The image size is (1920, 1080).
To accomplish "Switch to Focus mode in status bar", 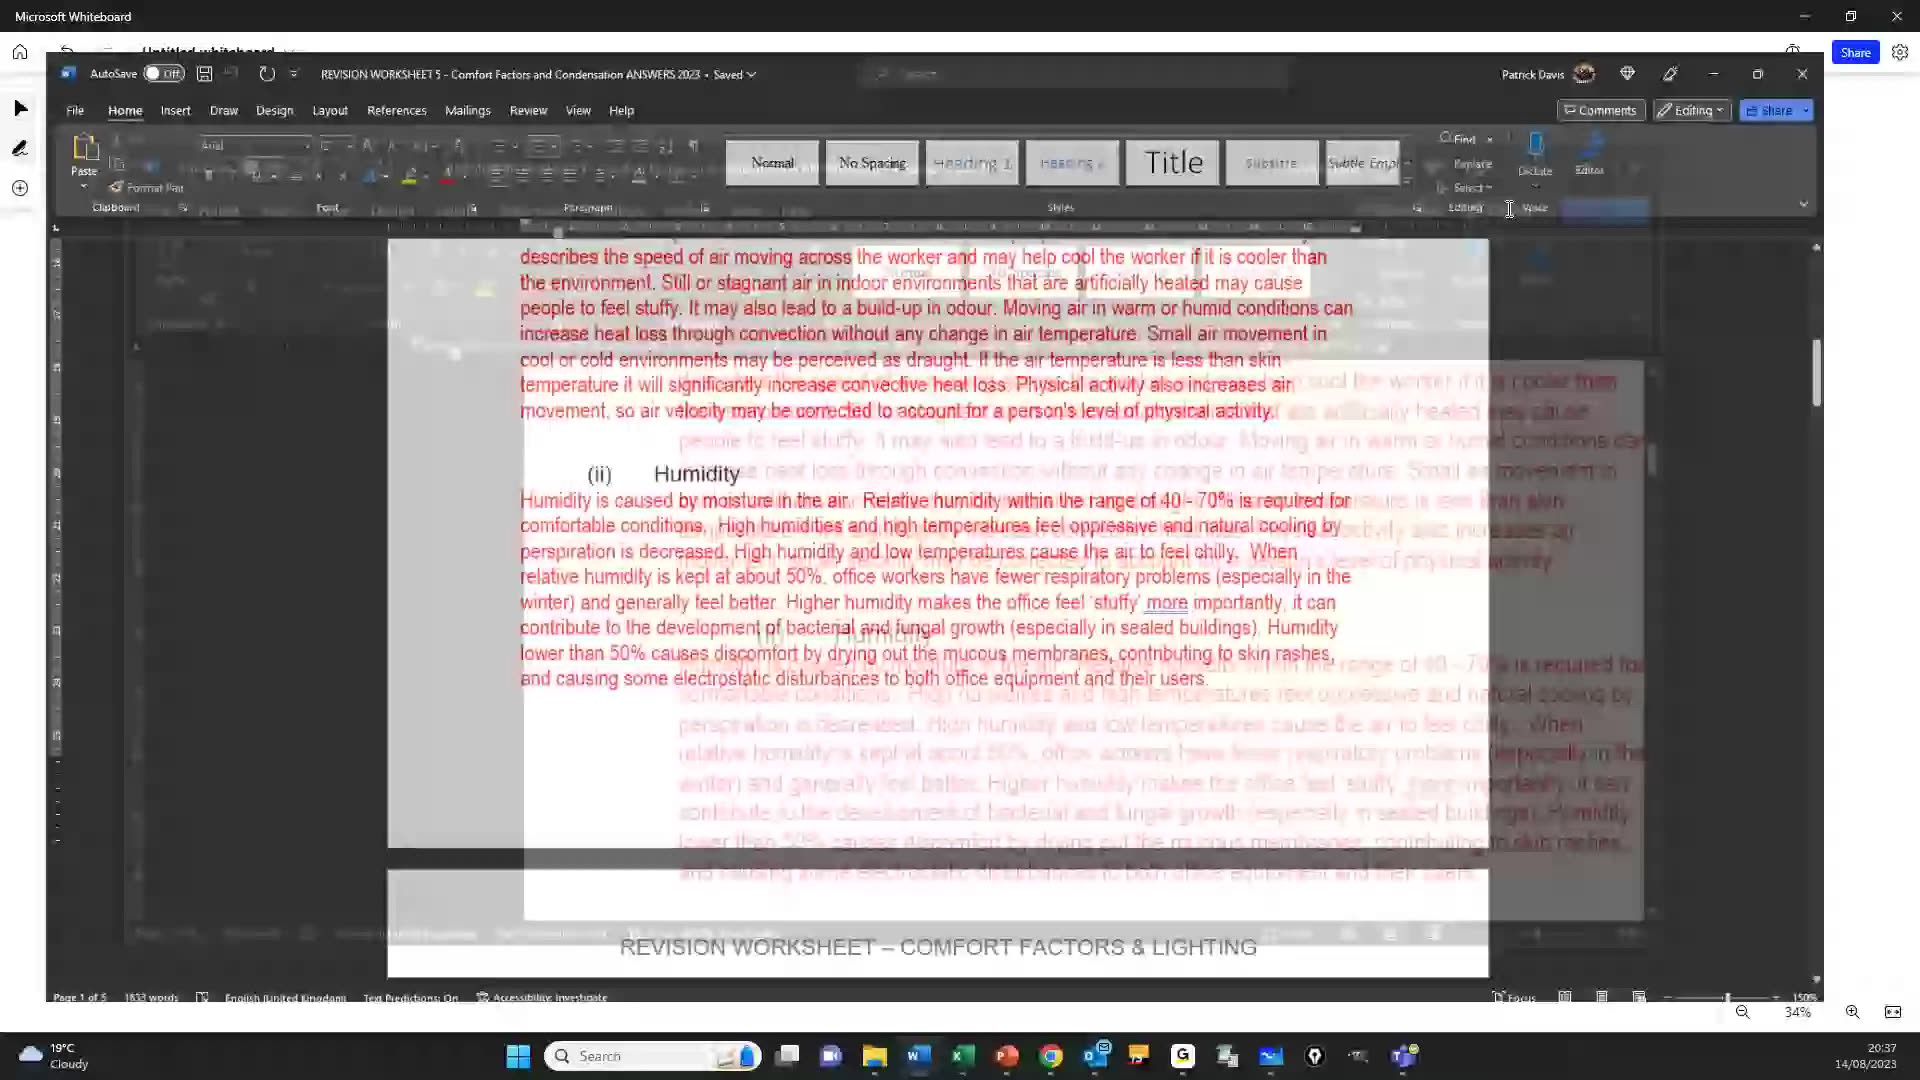I will coord(1513,997).
